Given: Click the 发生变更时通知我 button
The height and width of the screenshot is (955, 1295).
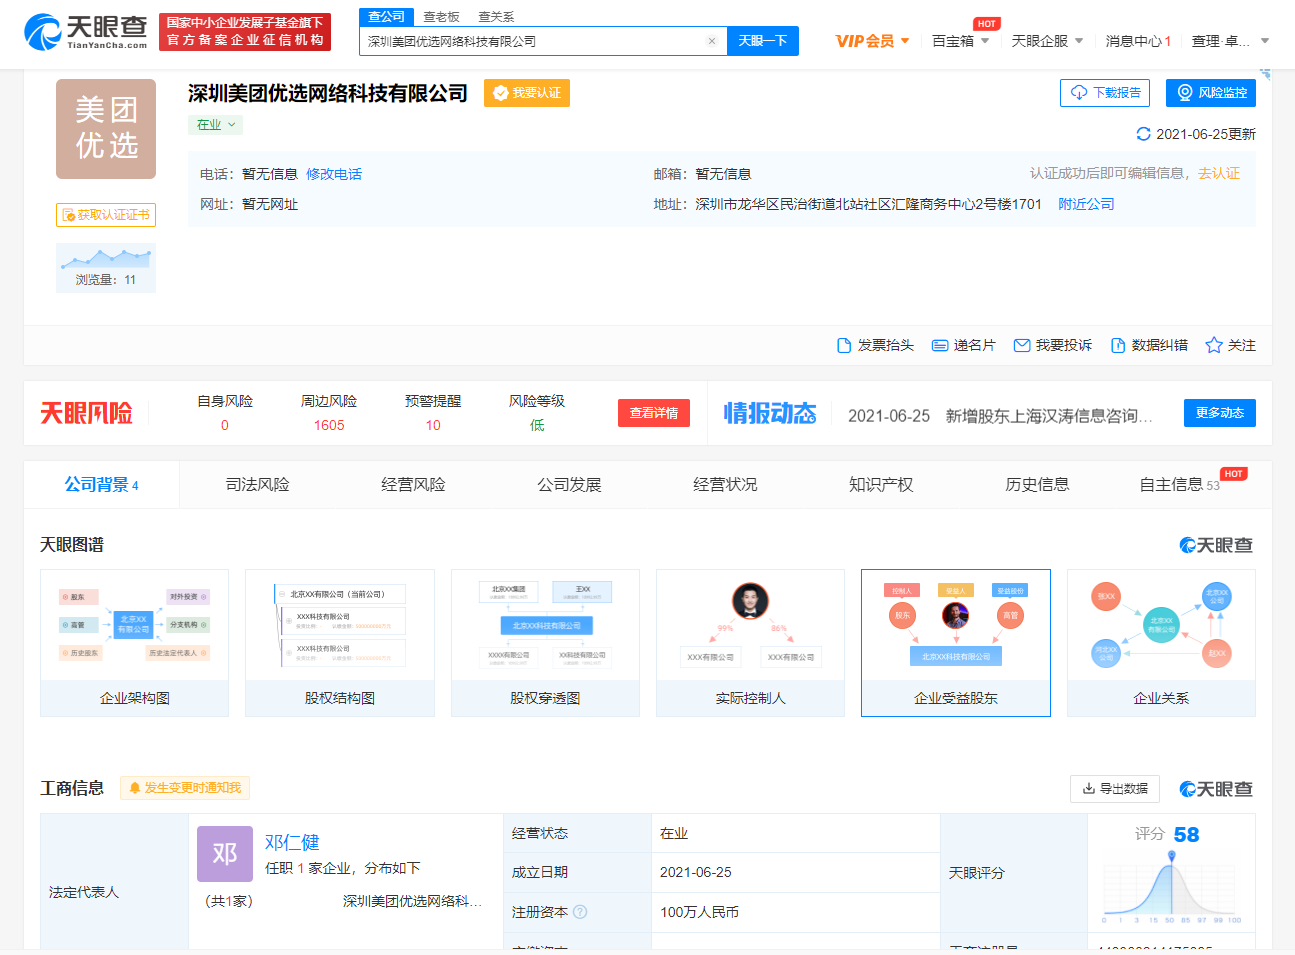Looking at the screenshot, I should point(185,788).
